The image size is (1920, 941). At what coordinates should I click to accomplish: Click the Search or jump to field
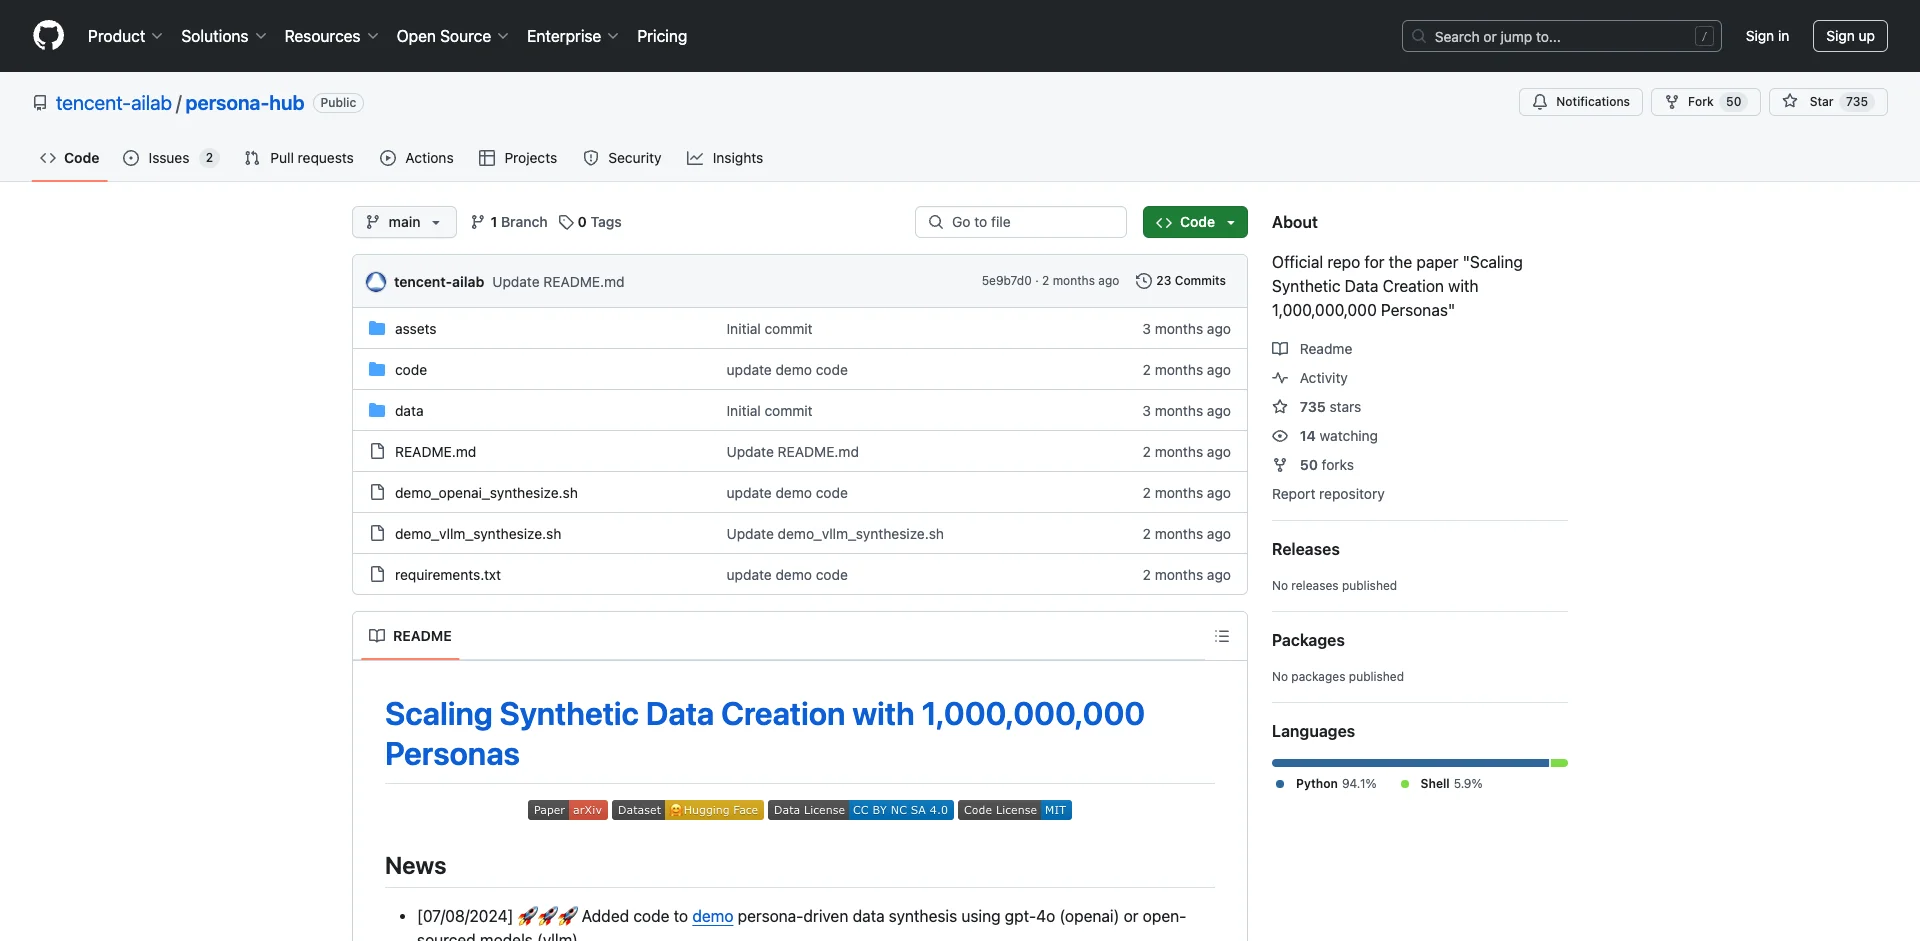click(x=1562, y=36)
